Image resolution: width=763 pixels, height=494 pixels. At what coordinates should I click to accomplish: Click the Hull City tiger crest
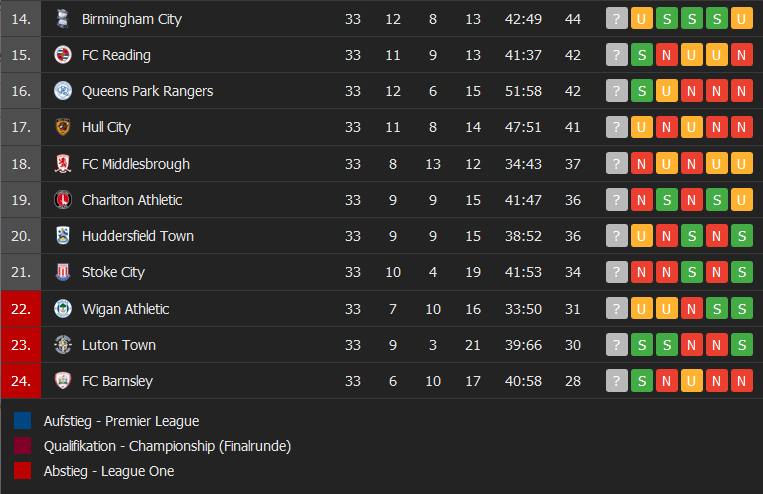click(x=62, y=127)
